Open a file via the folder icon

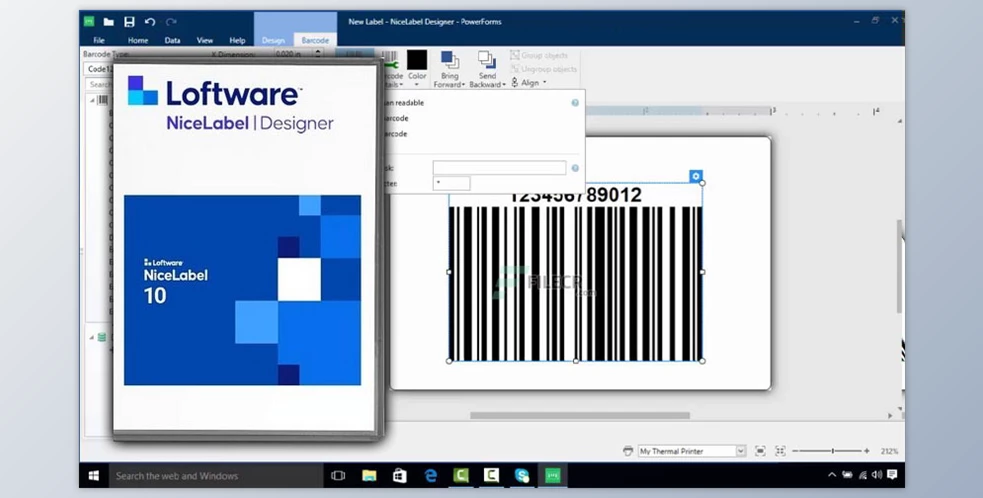[108, 22]
